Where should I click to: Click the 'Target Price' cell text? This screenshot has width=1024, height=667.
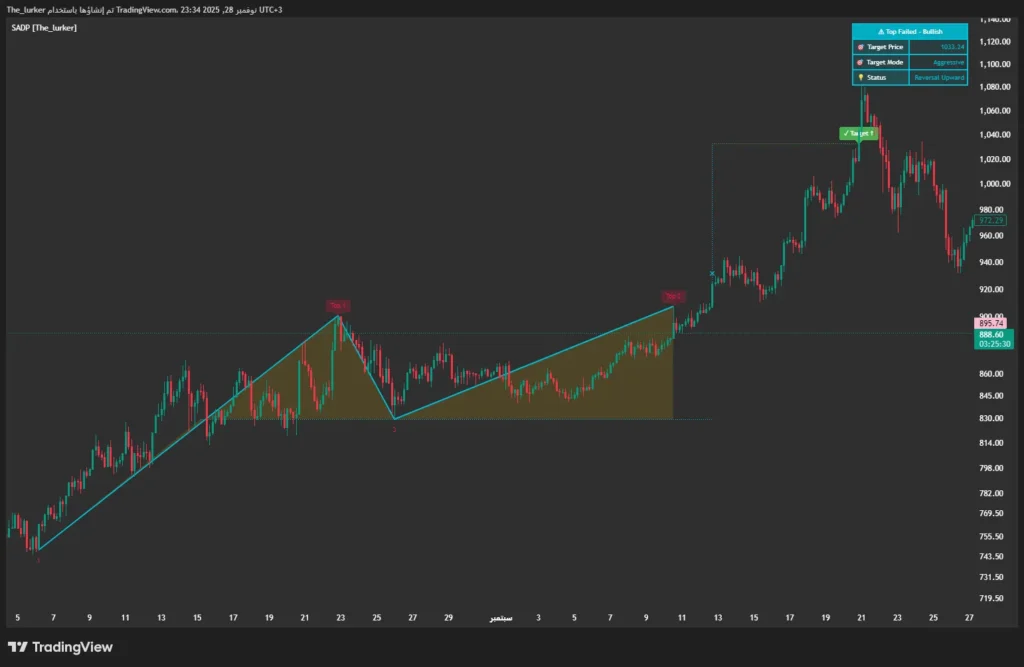[x=885, y=47]
